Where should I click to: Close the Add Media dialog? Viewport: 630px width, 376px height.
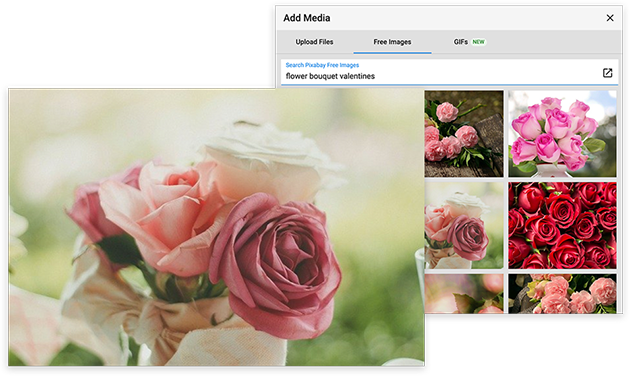610,18
